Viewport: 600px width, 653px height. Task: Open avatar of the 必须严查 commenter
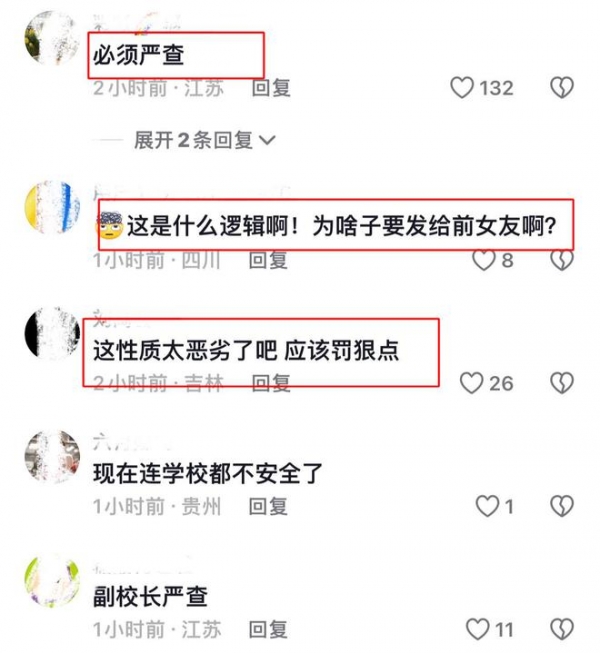pos(52,38)
